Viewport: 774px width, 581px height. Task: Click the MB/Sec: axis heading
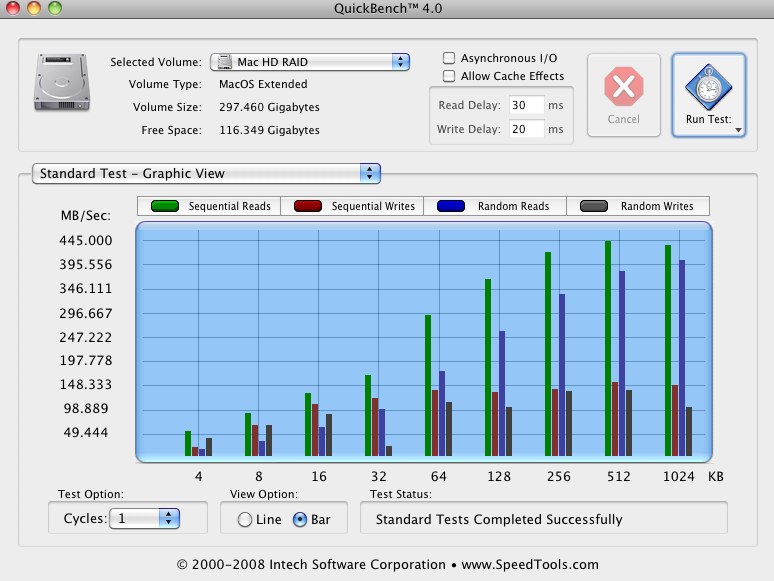click(86, 215)
